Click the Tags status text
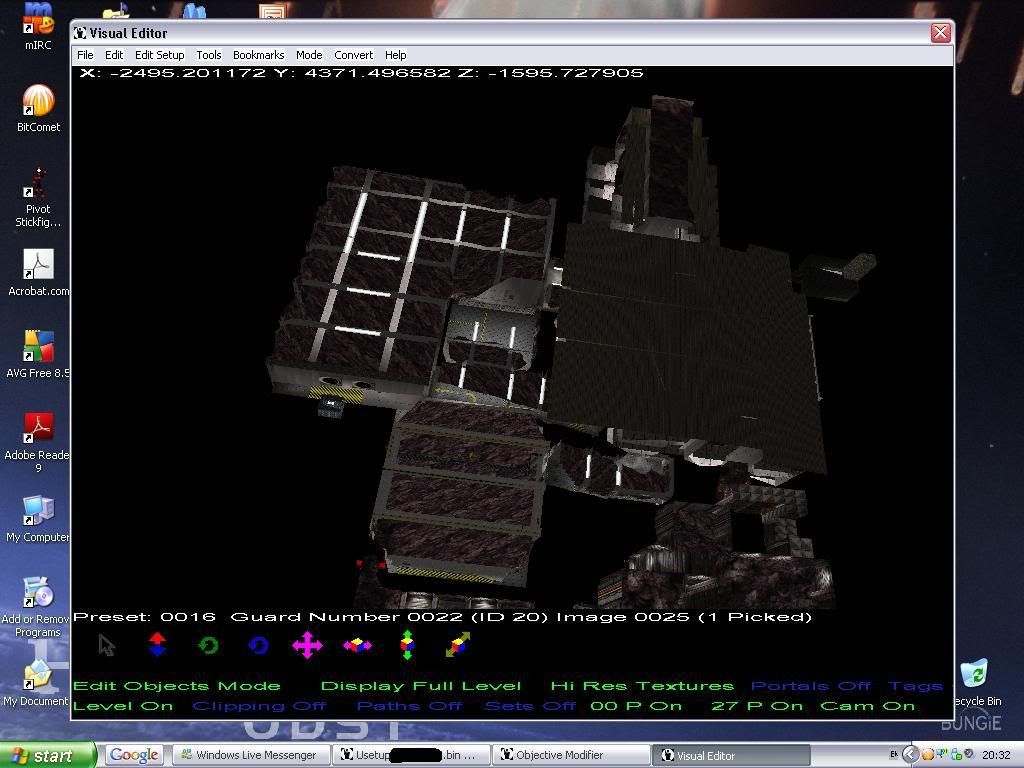 pyautogui.click(x=916, y=686)
